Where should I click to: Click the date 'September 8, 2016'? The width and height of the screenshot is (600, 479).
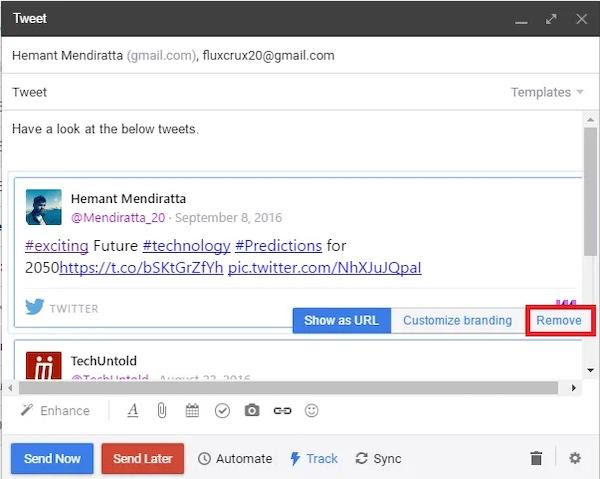[x=228, y=218]
